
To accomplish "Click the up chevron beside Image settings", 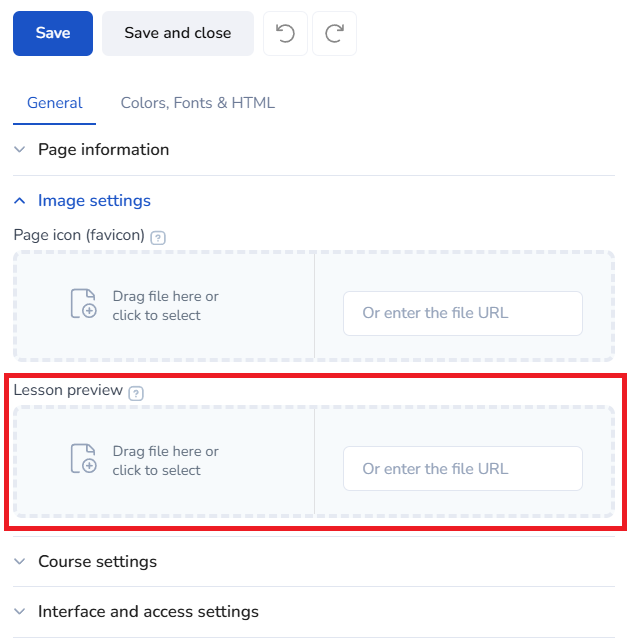I will click(20, 201).
